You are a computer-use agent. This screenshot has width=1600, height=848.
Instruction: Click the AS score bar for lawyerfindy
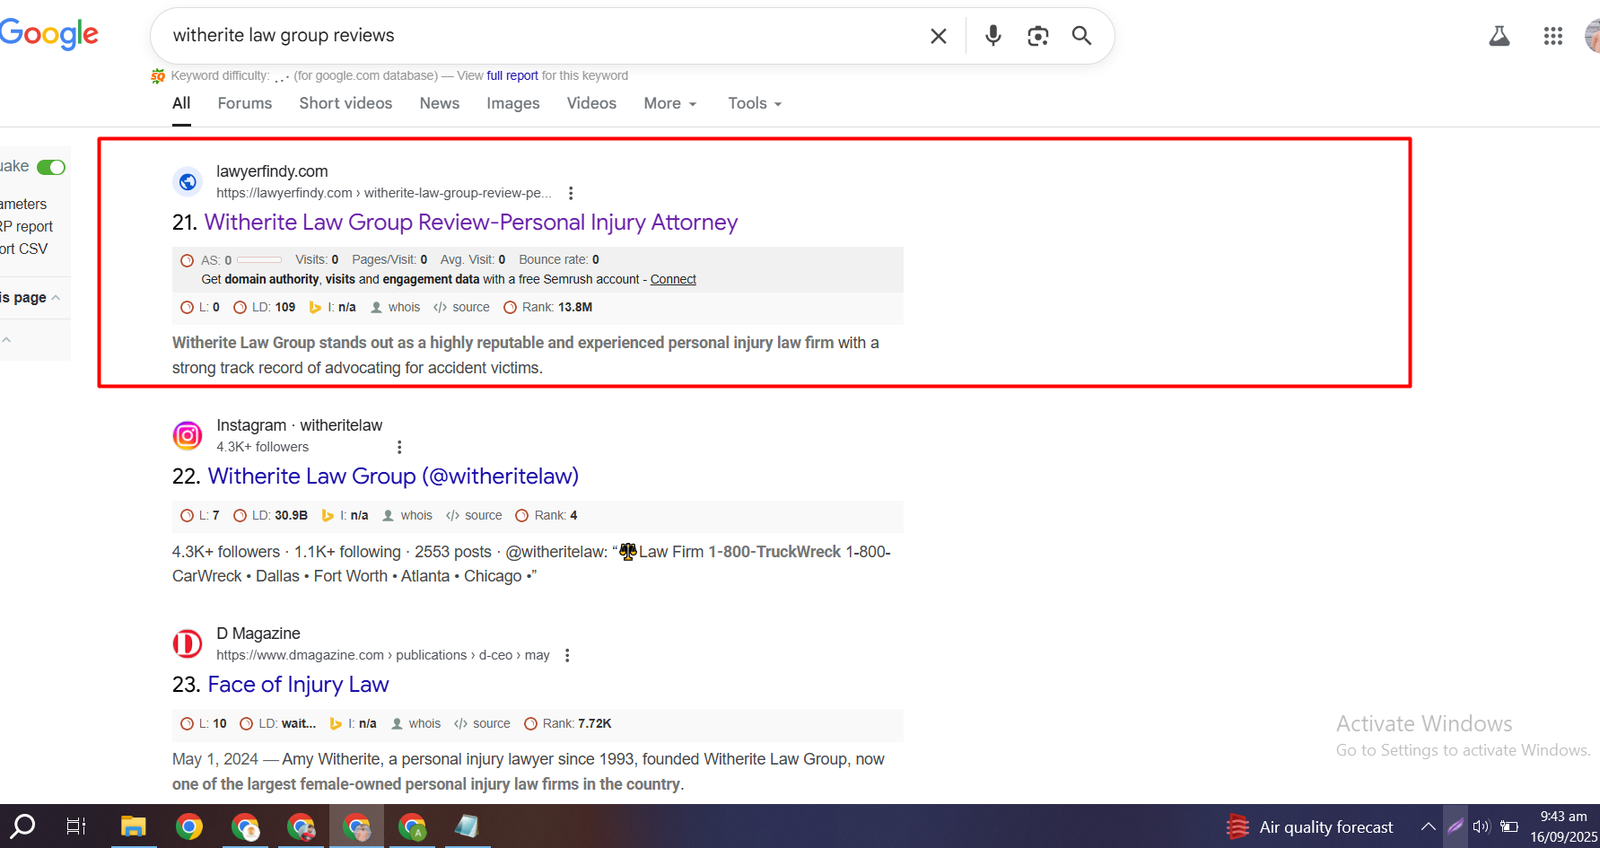pyautogui.click(x=259, y=260)
